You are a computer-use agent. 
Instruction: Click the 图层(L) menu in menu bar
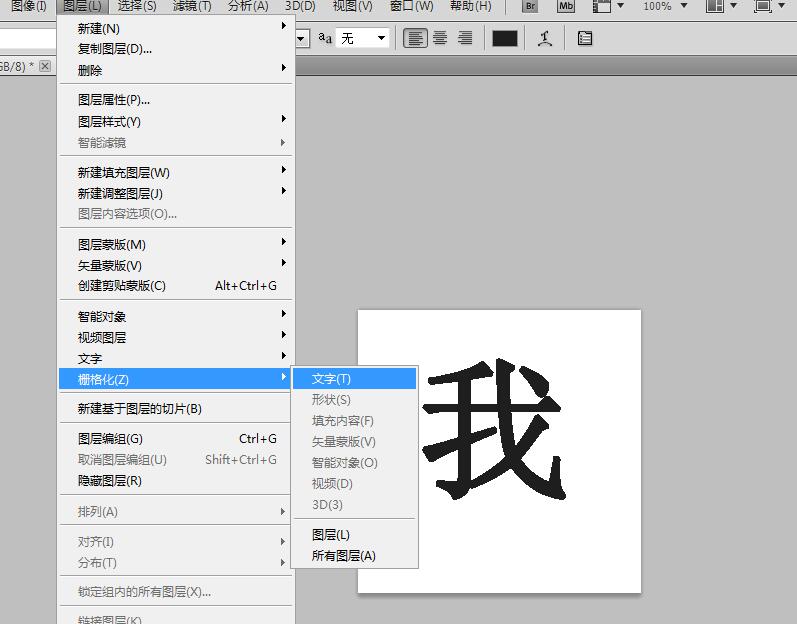click(82, 6)
